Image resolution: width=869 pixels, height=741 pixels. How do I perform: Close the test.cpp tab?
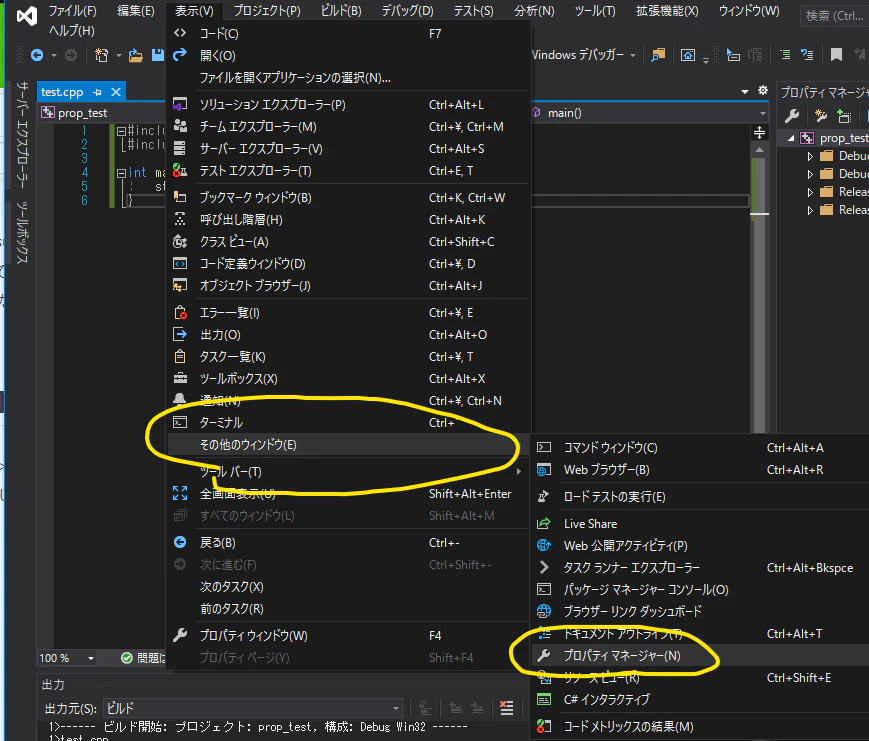116,92
